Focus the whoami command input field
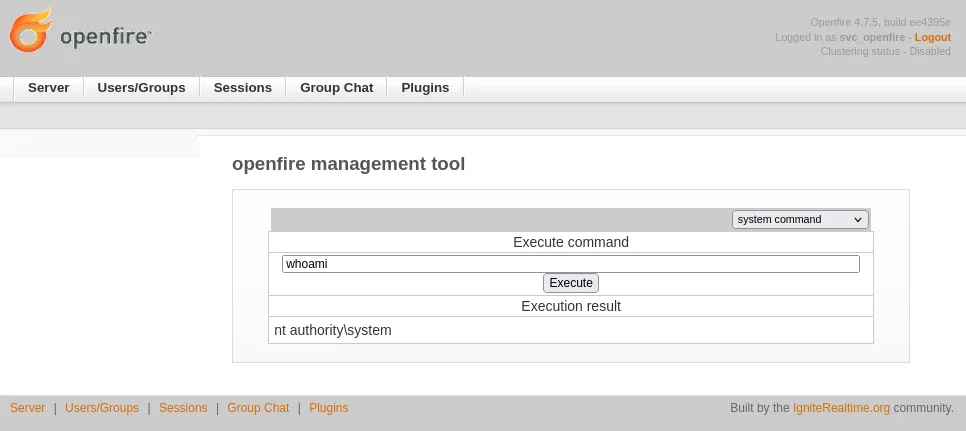Screen dimensions: 966x431 click(x=570, y=264)
